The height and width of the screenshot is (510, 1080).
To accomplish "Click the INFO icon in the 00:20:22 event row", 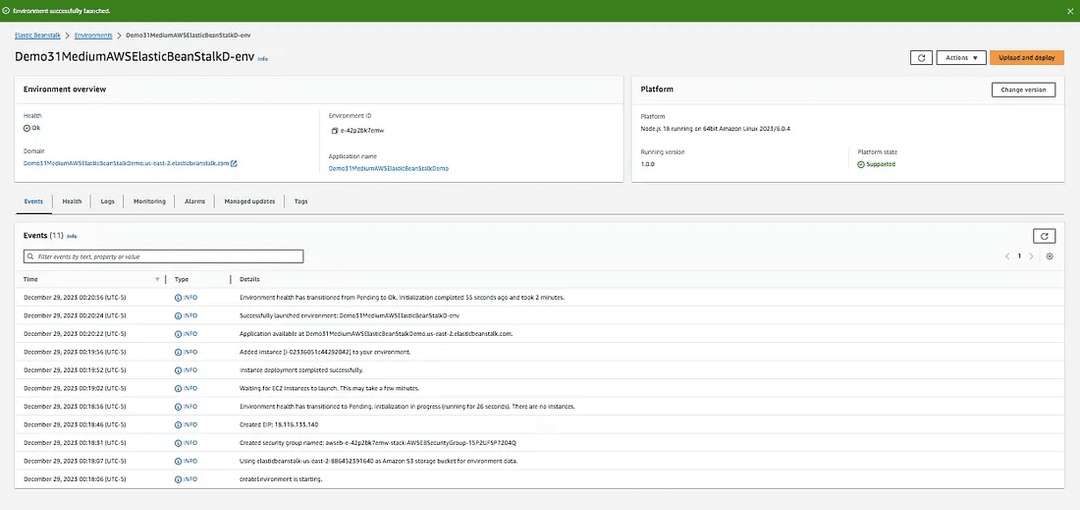I will pyautogui.click(x=178, y=334).
